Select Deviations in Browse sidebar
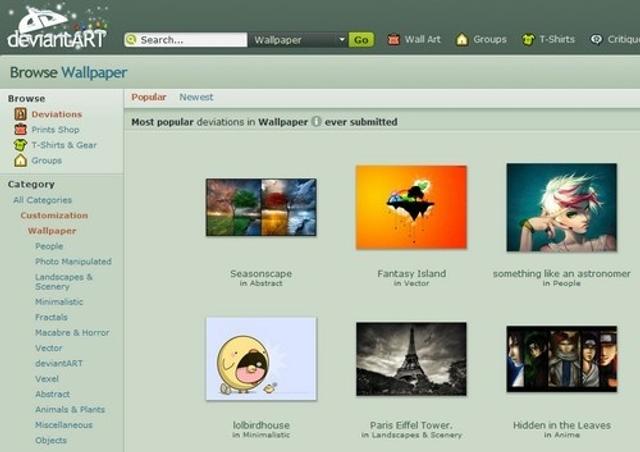640x452 pixels. (57, 114)
